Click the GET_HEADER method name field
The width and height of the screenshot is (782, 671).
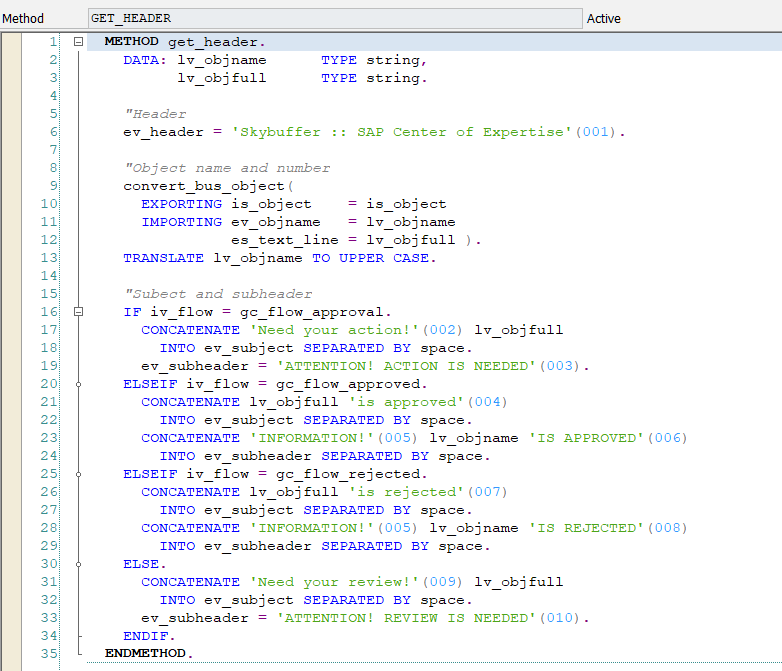(335, 18)
